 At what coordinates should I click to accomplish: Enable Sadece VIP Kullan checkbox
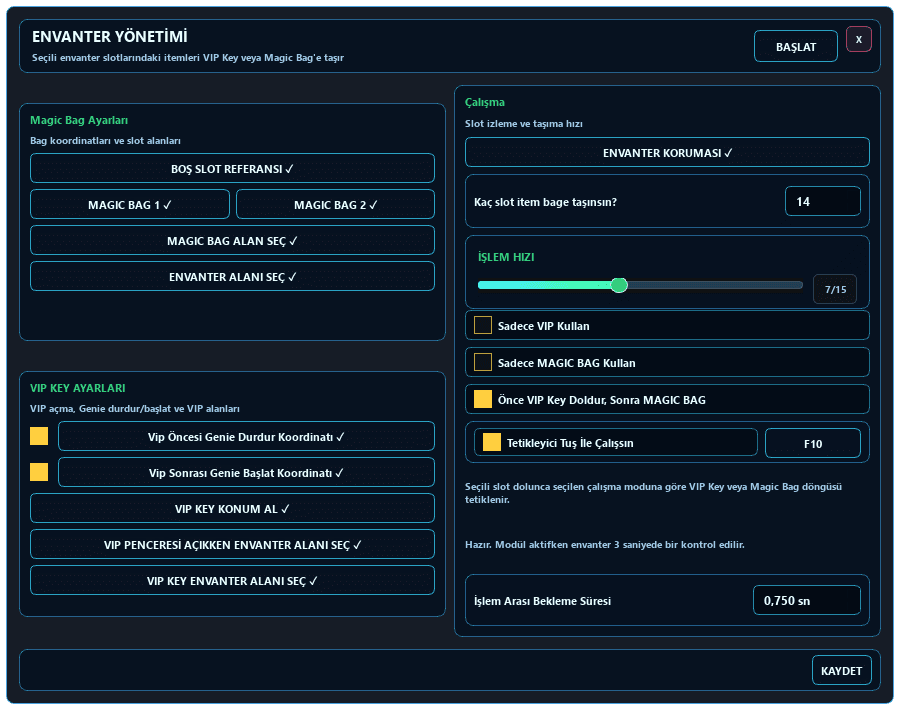tap(483, 325)
